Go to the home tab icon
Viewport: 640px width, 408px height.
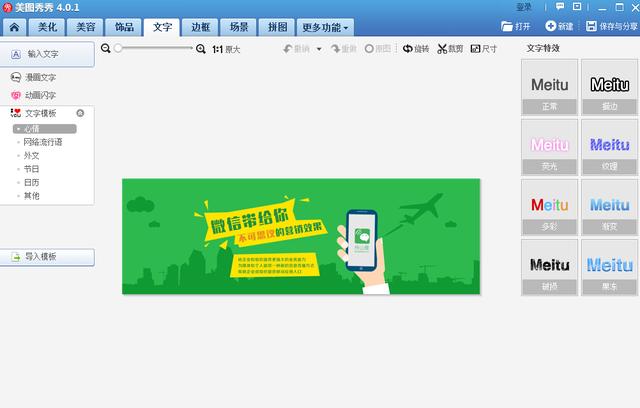click(x=14, y=27)
